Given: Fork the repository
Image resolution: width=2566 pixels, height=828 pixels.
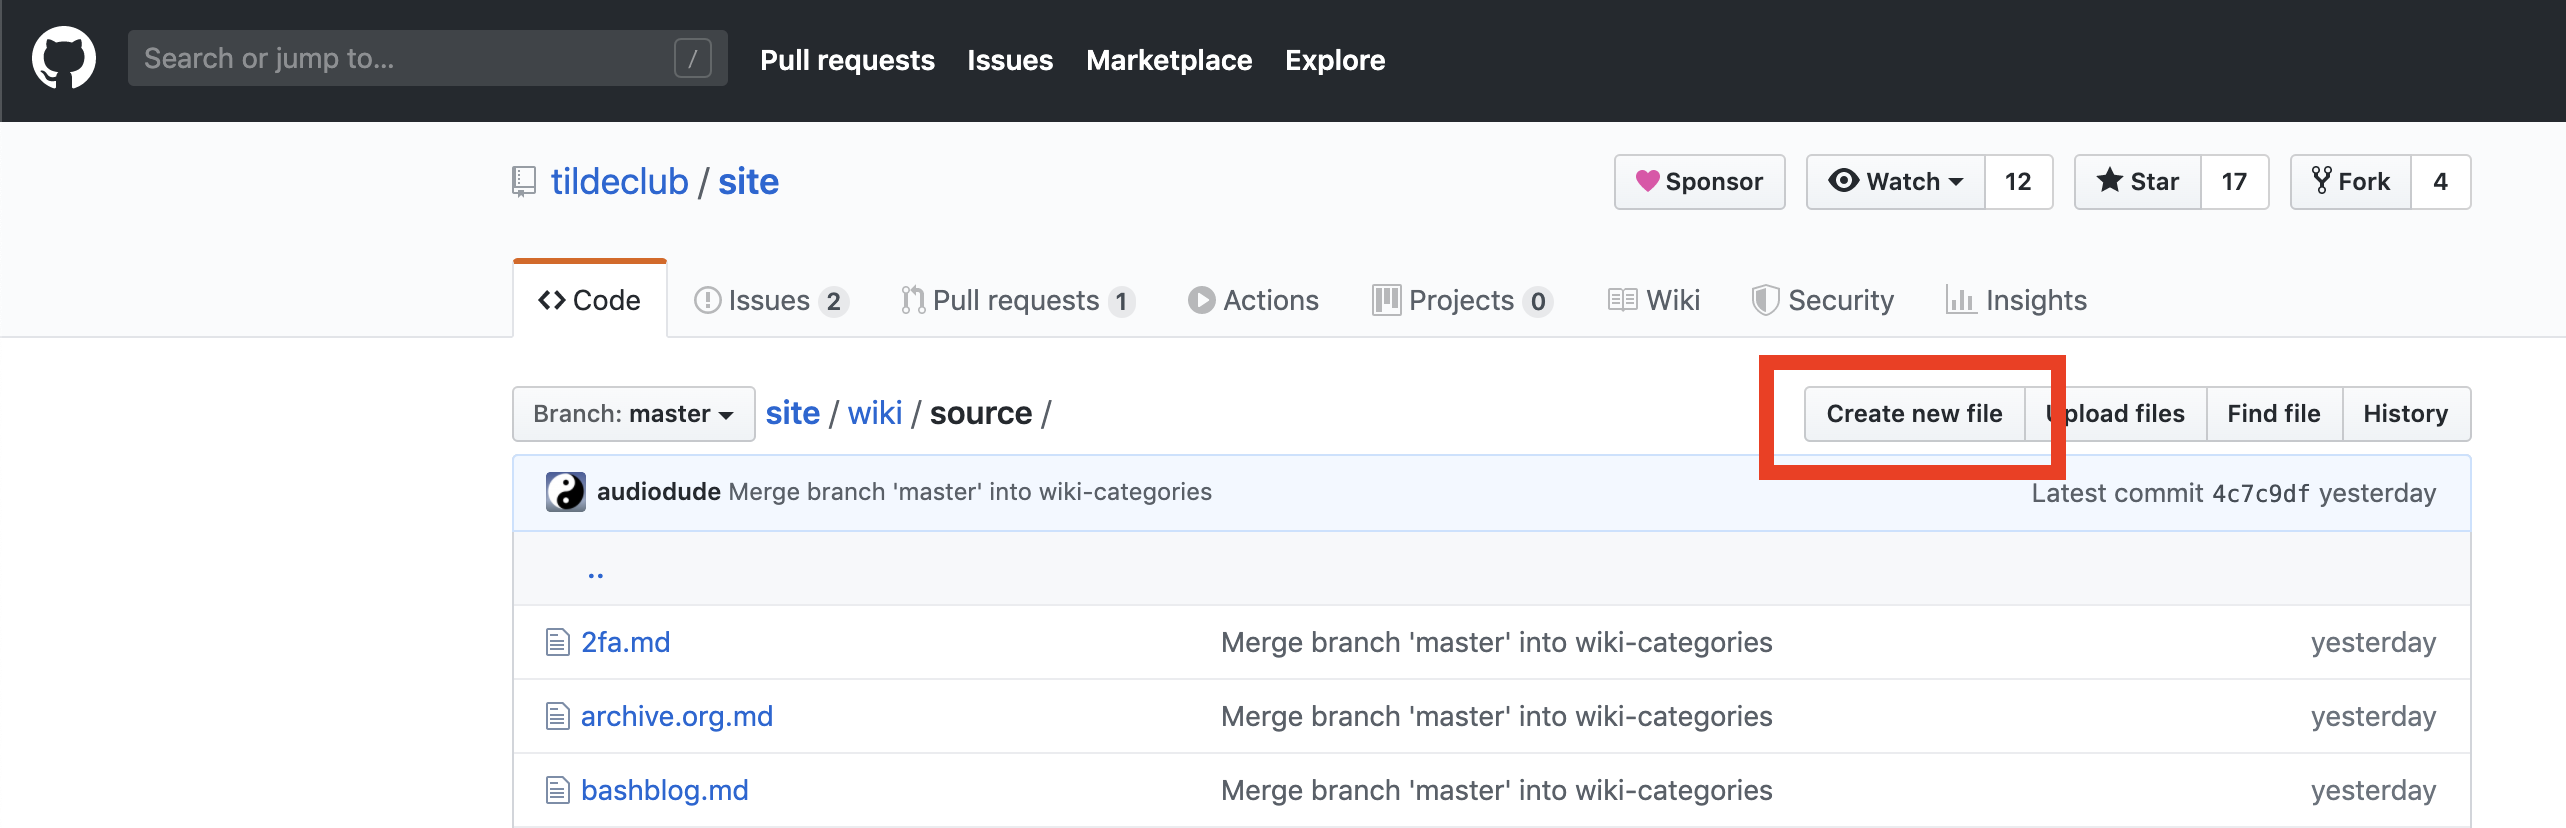Looking at the screenshot, I should [2351, 182].
